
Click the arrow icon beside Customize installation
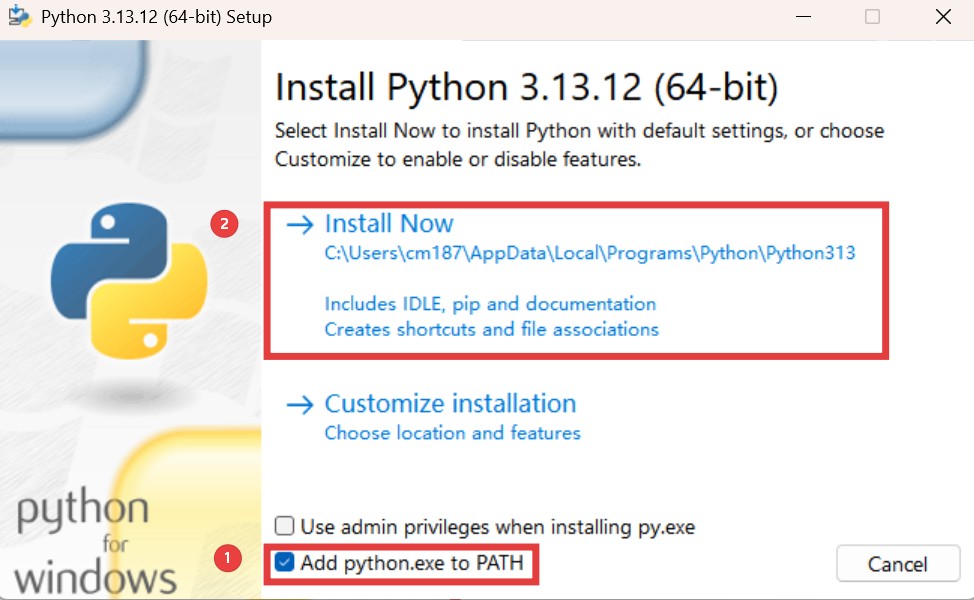tap(300, 405)
